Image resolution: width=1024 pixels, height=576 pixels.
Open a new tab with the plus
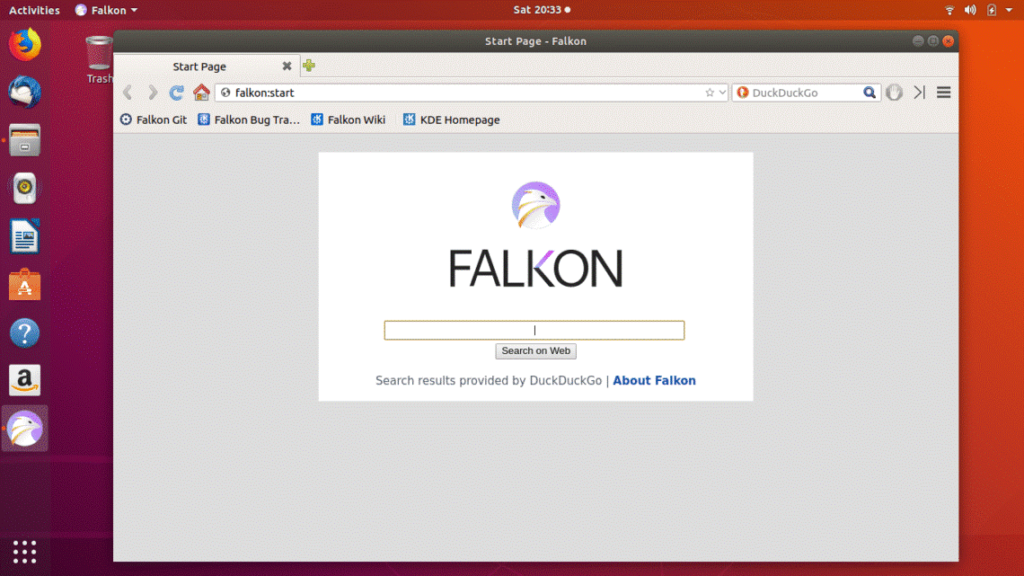pyautogui.click(x=309, y=65)
